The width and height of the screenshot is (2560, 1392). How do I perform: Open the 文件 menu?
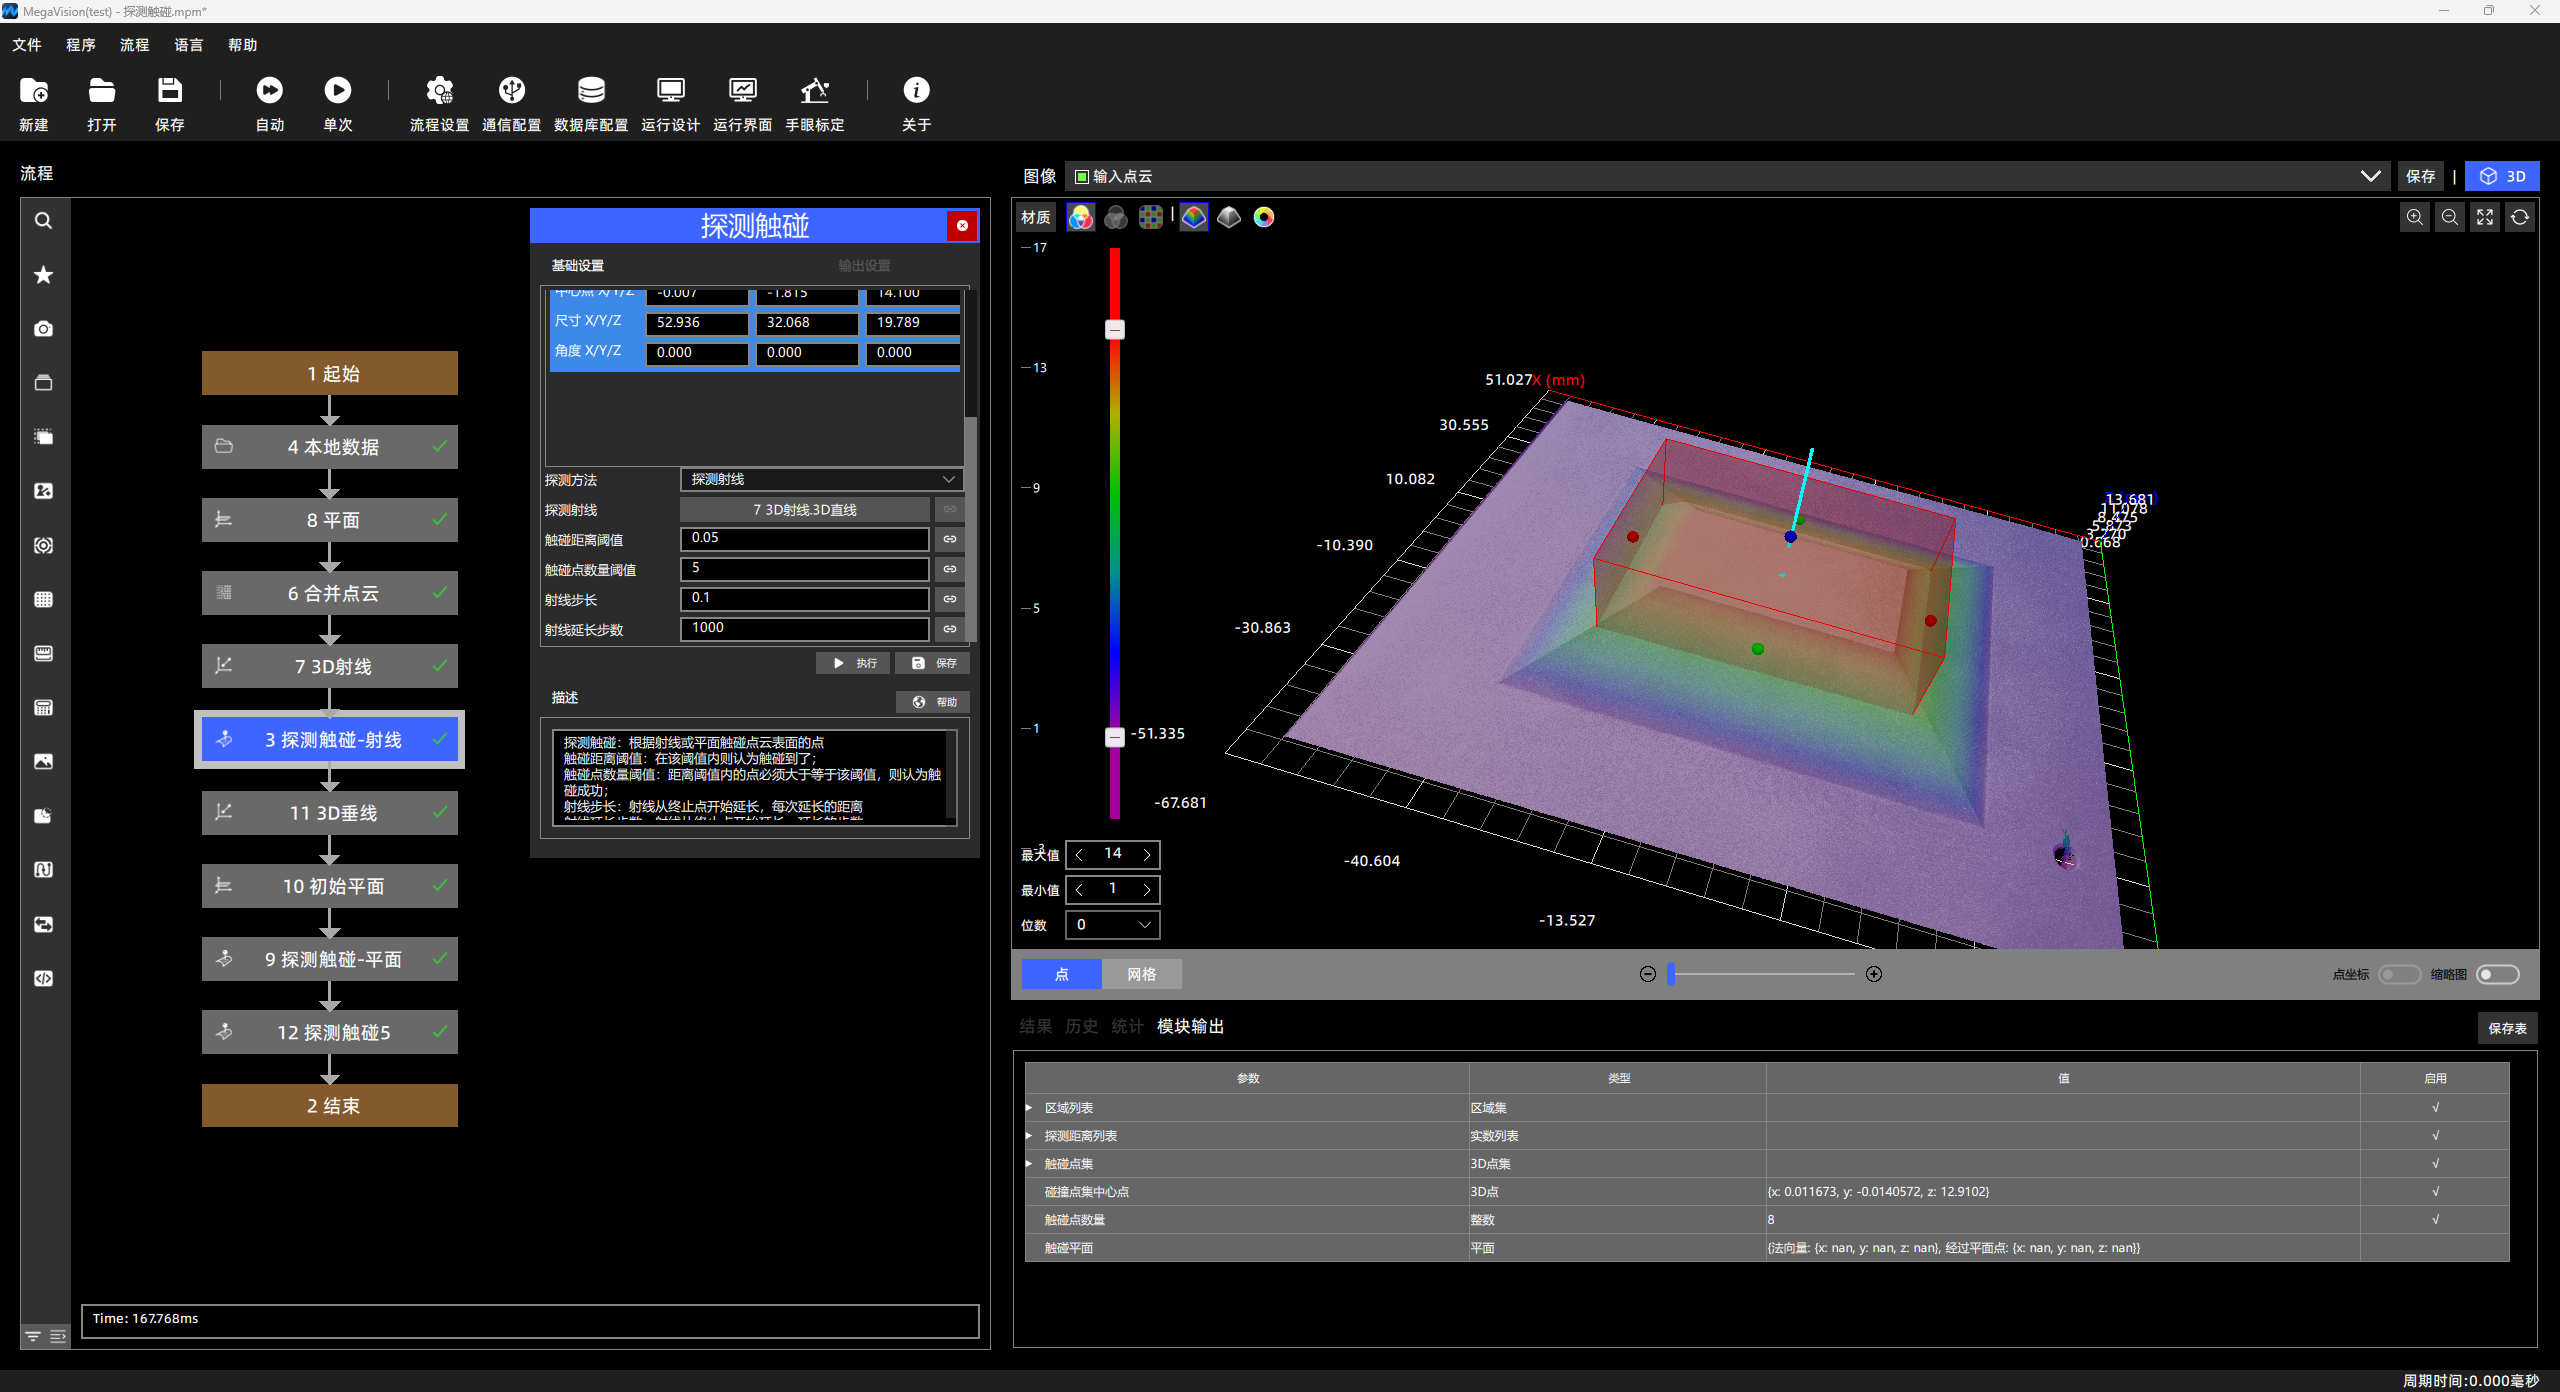point(27,45)
